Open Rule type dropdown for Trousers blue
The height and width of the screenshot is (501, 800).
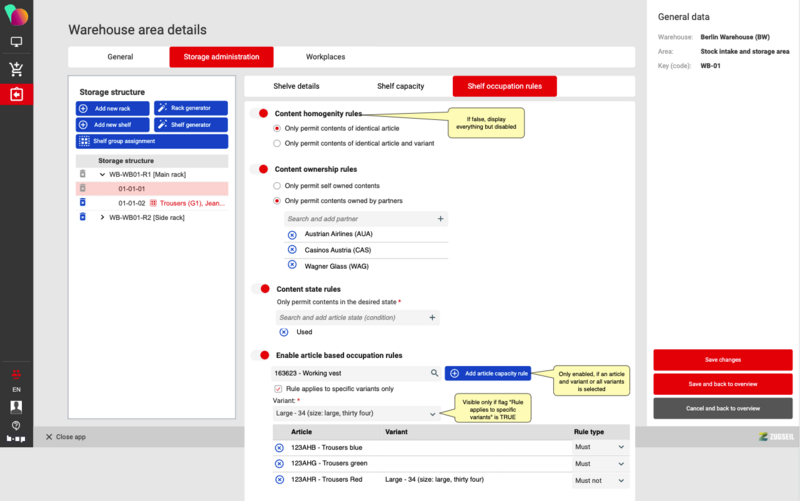point(600,447)
